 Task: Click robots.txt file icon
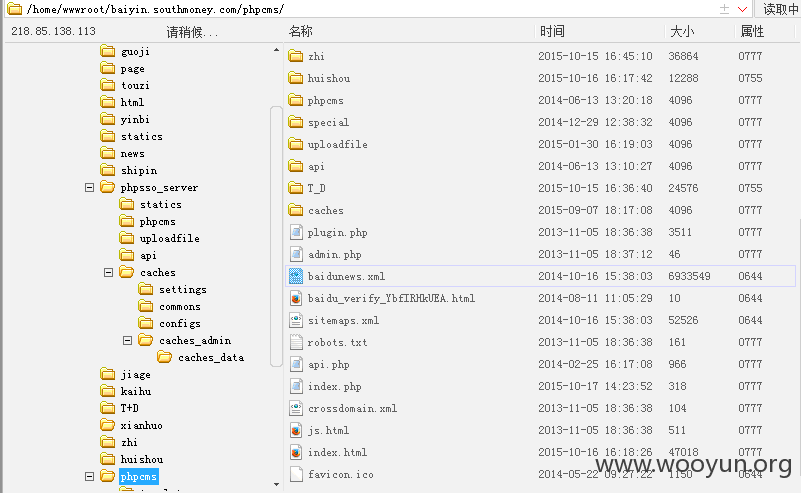(x=296, y=342)
